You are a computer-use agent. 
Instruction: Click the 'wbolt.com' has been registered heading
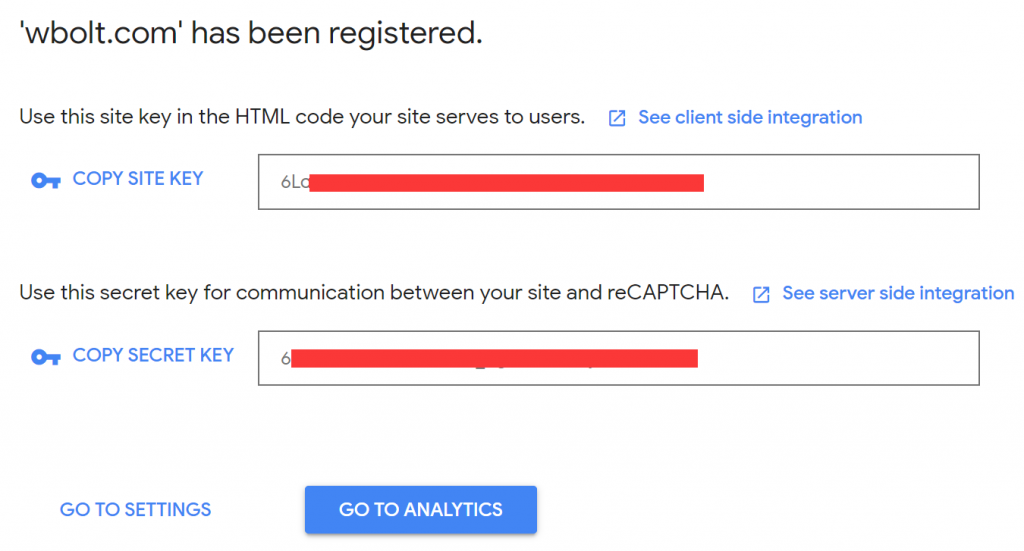(251, 34)
